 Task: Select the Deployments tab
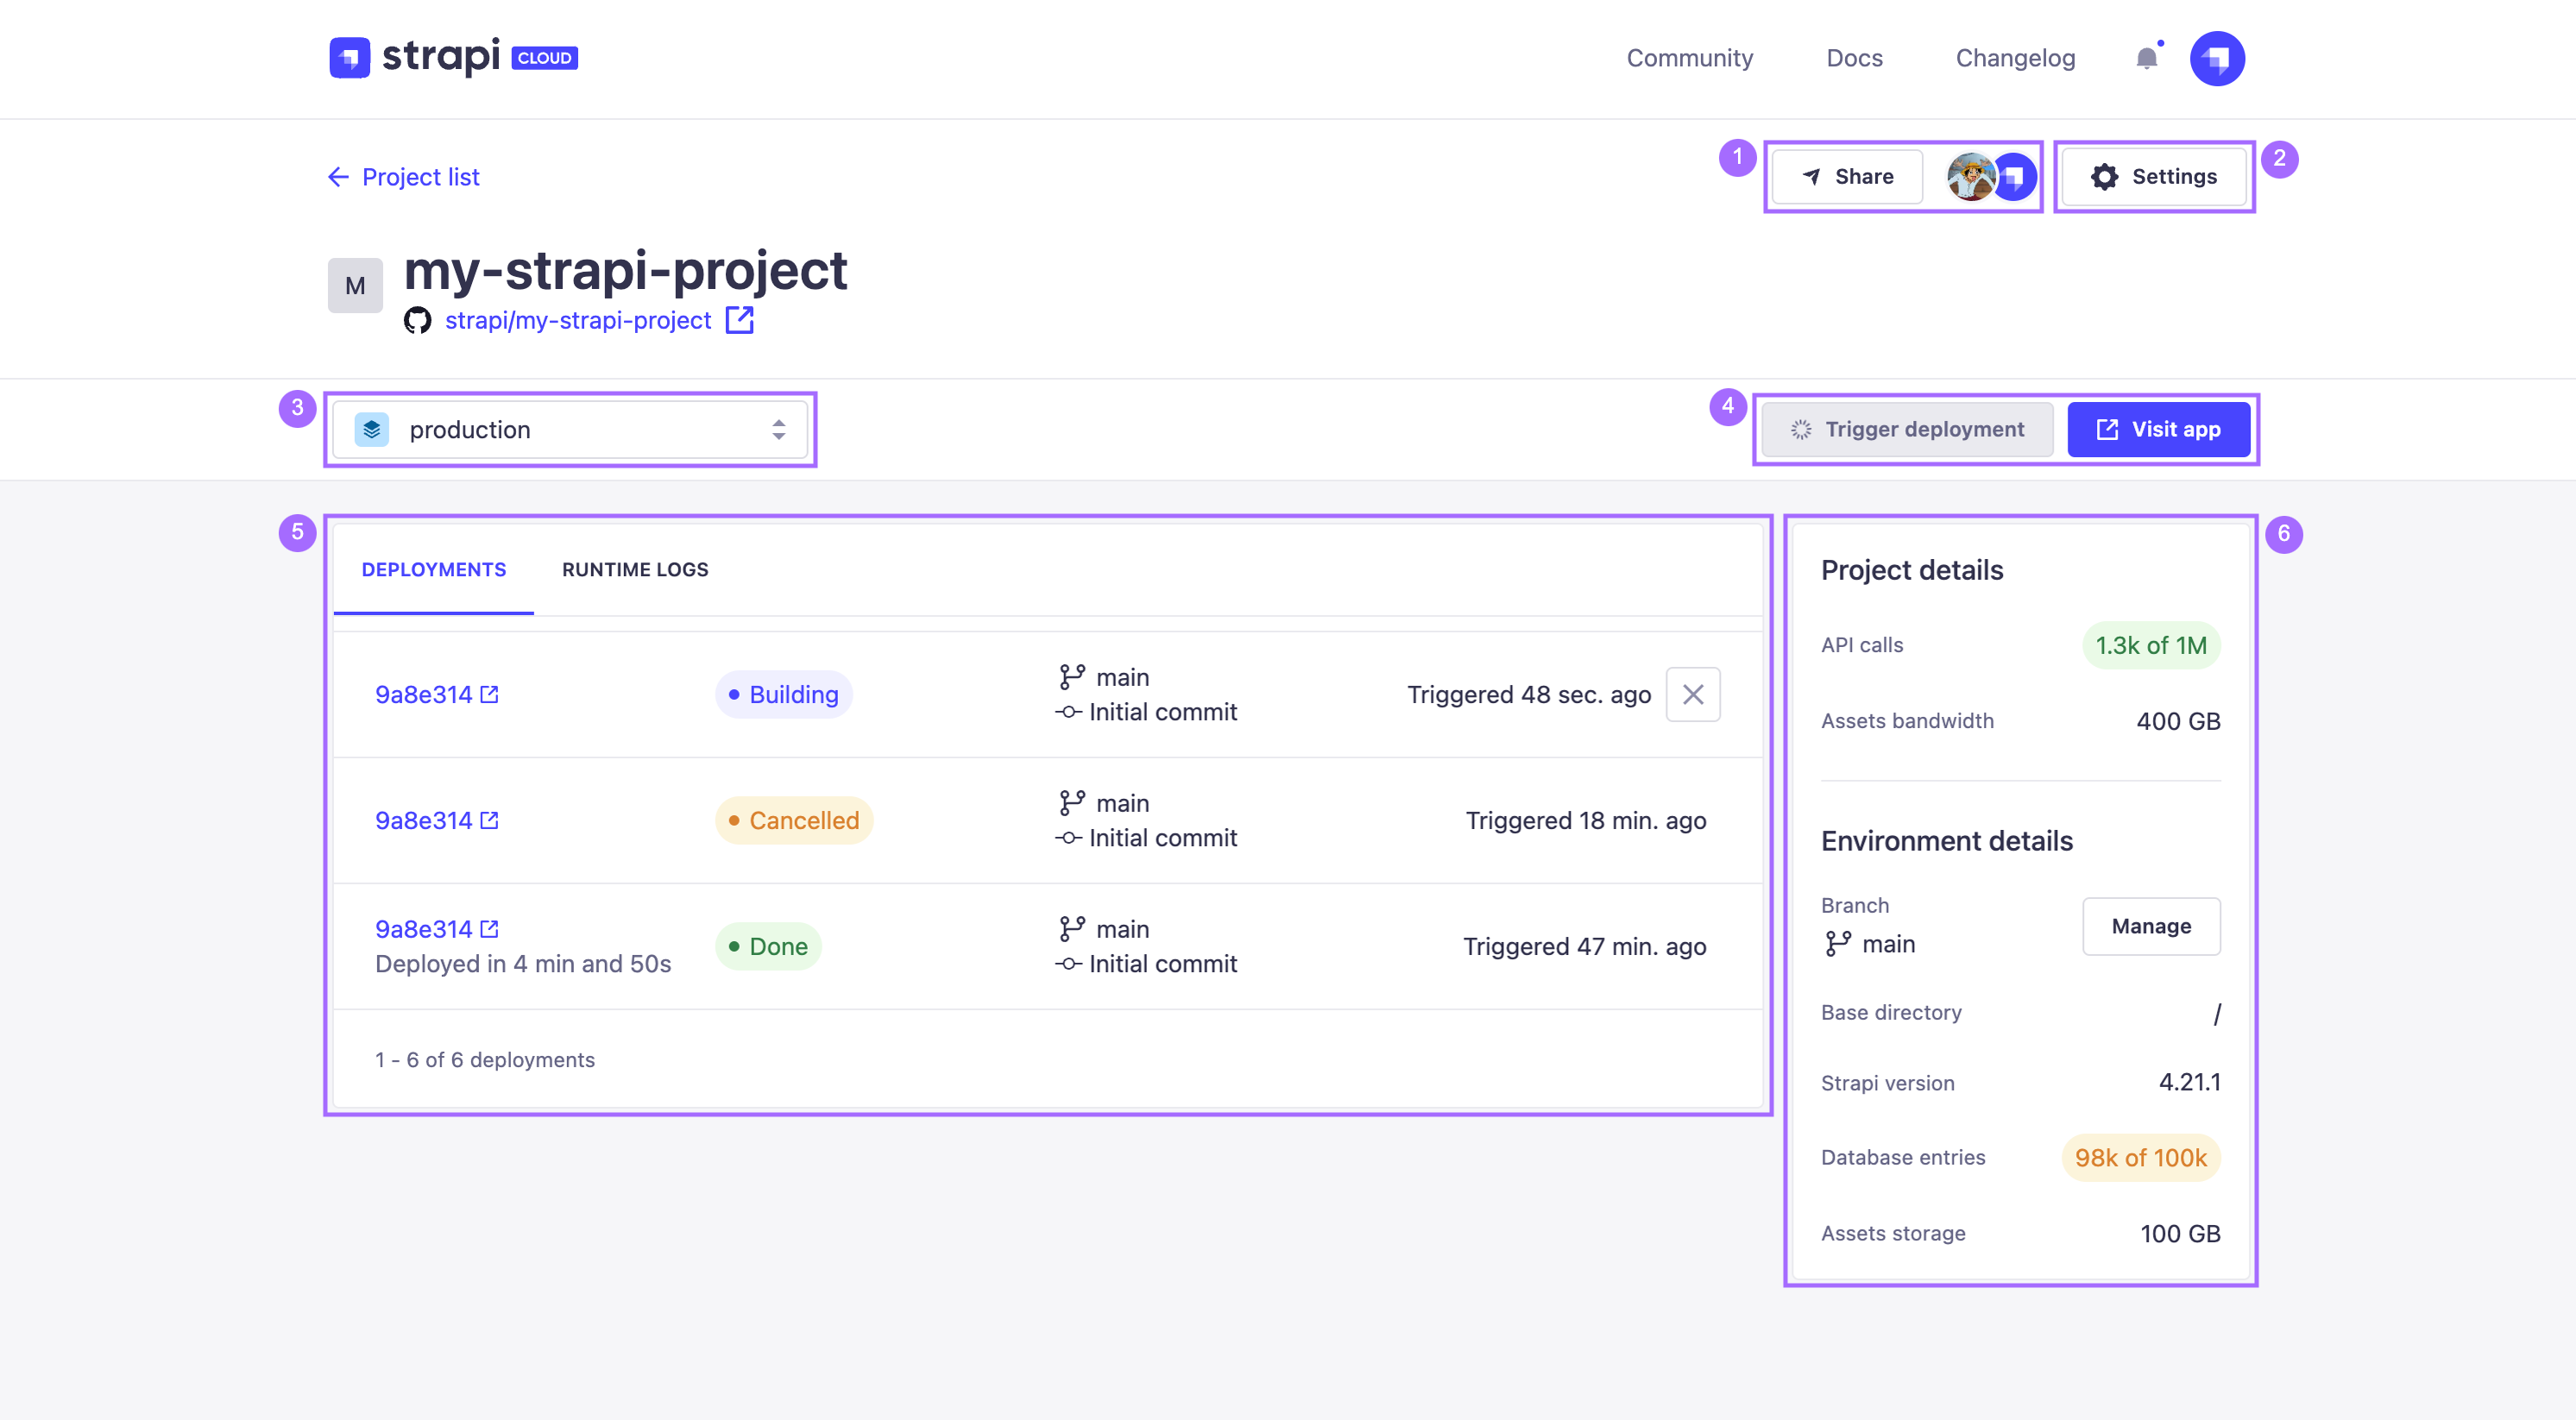pyautogui.click(x=432, y=569)
